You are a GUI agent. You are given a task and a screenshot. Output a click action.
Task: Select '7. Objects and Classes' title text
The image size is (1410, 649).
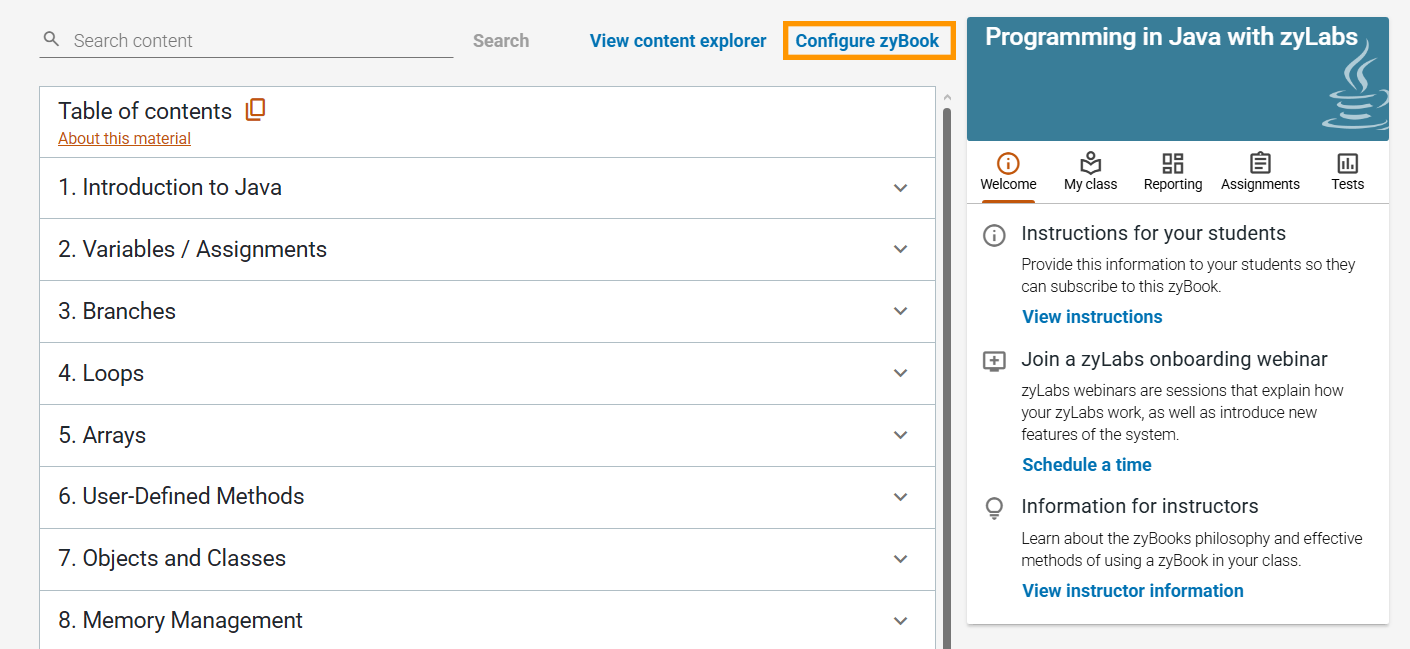[x=172, y=559]
